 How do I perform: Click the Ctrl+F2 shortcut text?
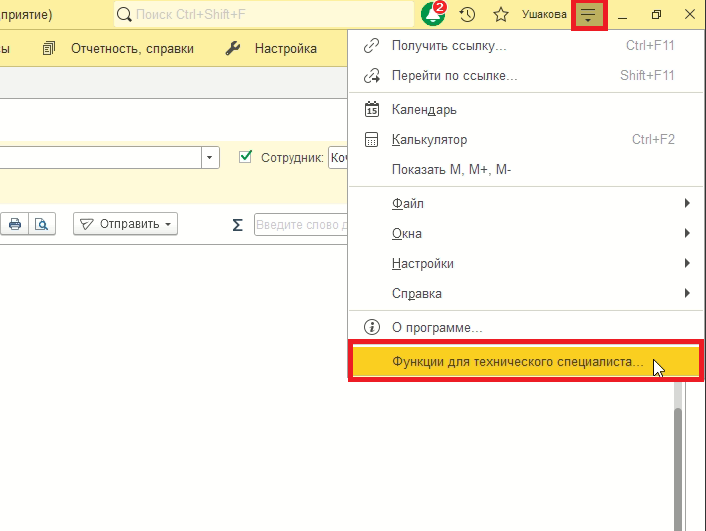tap(653, 140)
